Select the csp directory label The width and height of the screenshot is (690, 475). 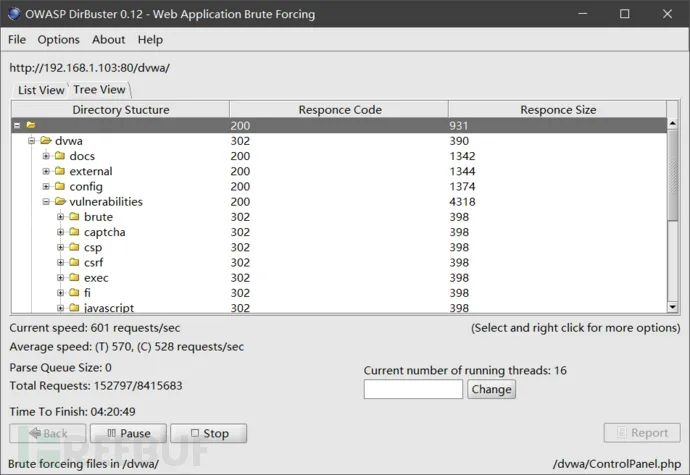pyautogui.click(x=93, y=247)
